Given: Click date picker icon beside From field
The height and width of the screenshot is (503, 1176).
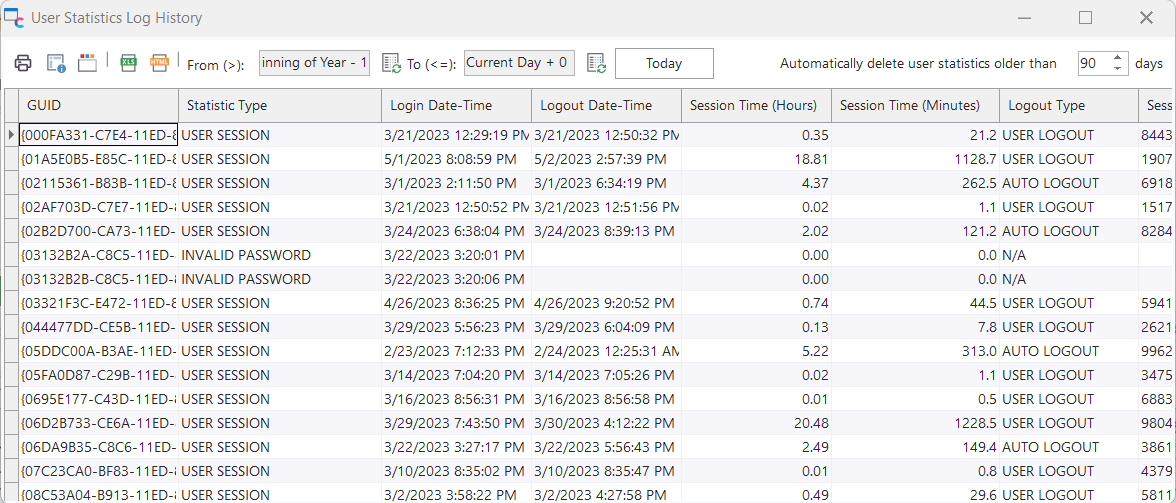Looking at the screenshot, I should [x=392, y=63].
